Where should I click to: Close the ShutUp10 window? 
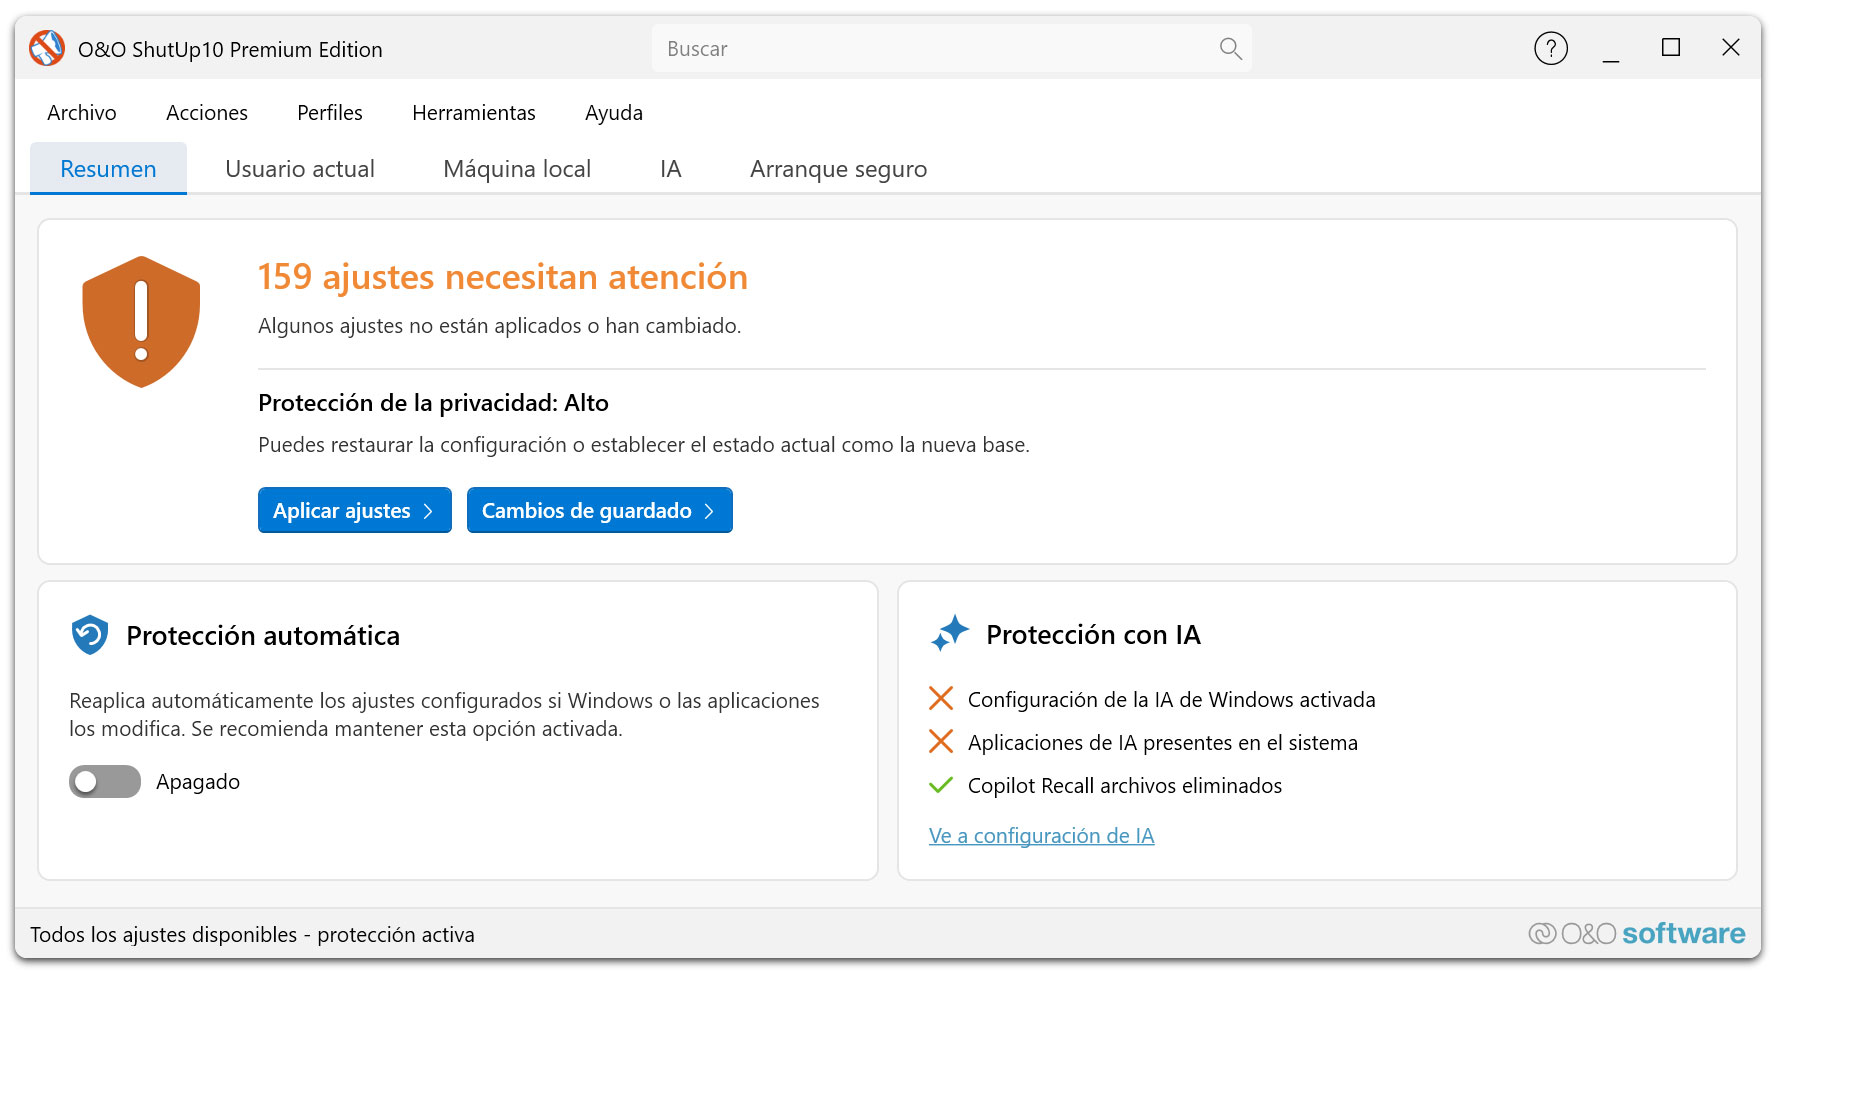click(1731, 48)
